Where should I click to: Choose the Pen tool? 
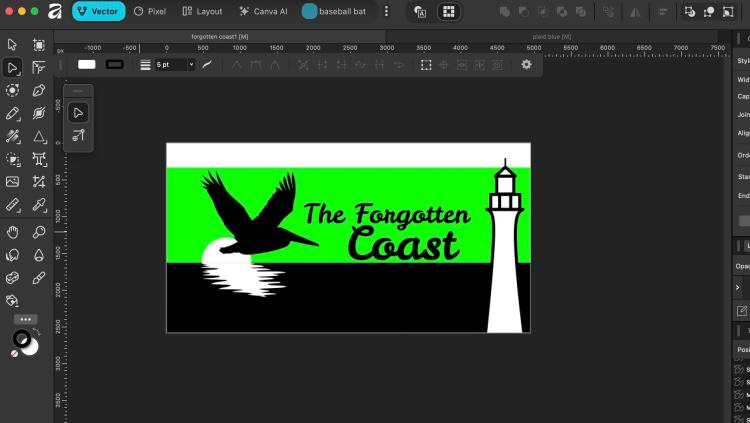coord(39,91)
